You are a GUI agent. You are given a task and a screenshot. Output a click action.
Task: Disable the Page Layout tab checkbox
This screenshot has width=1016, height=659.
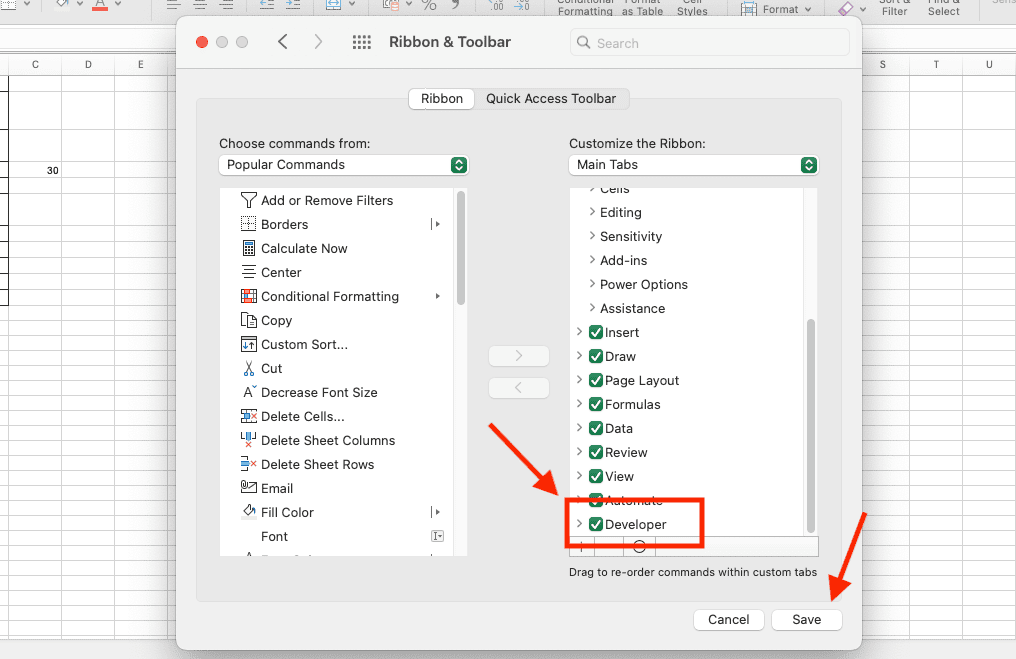pos(596,380)
